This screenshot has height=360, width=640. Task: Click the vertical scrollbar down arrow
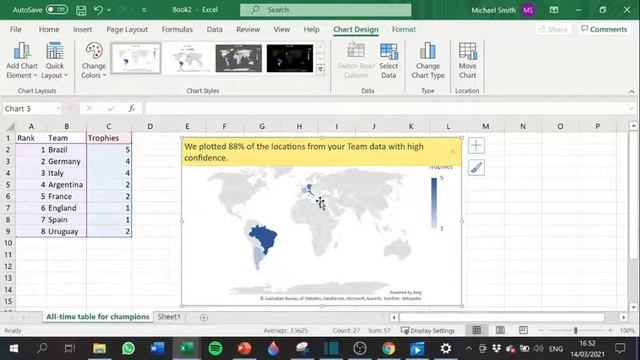633,307
